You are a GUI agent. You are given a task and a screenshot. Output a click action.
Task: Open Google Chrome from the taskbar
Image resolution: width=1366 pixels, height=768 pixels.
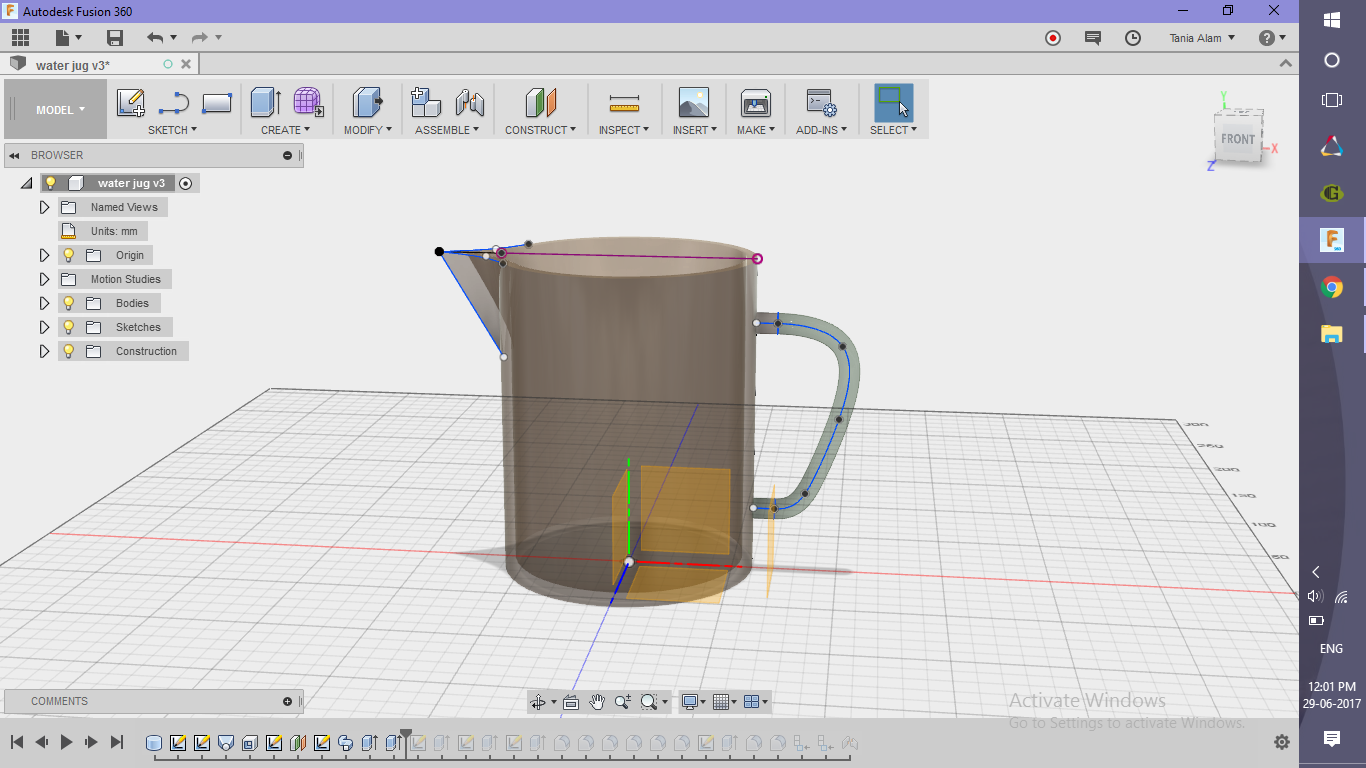1330,287
